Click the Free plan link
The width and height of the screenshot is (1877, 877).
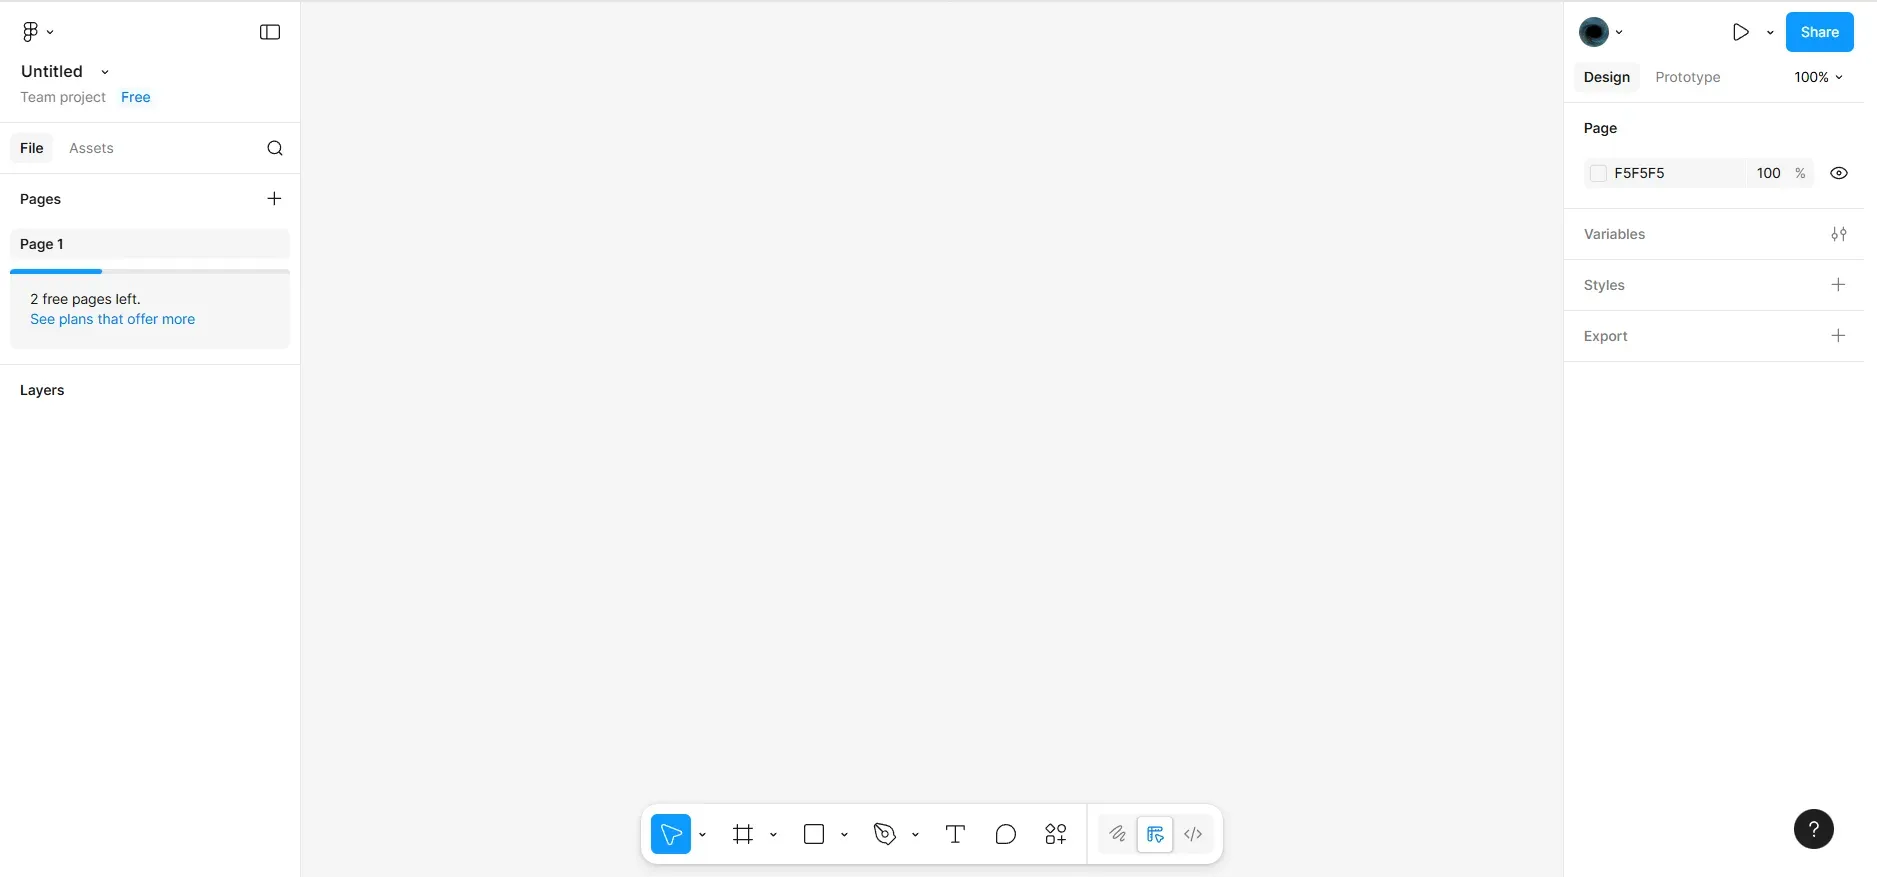(x=136, y=97)
